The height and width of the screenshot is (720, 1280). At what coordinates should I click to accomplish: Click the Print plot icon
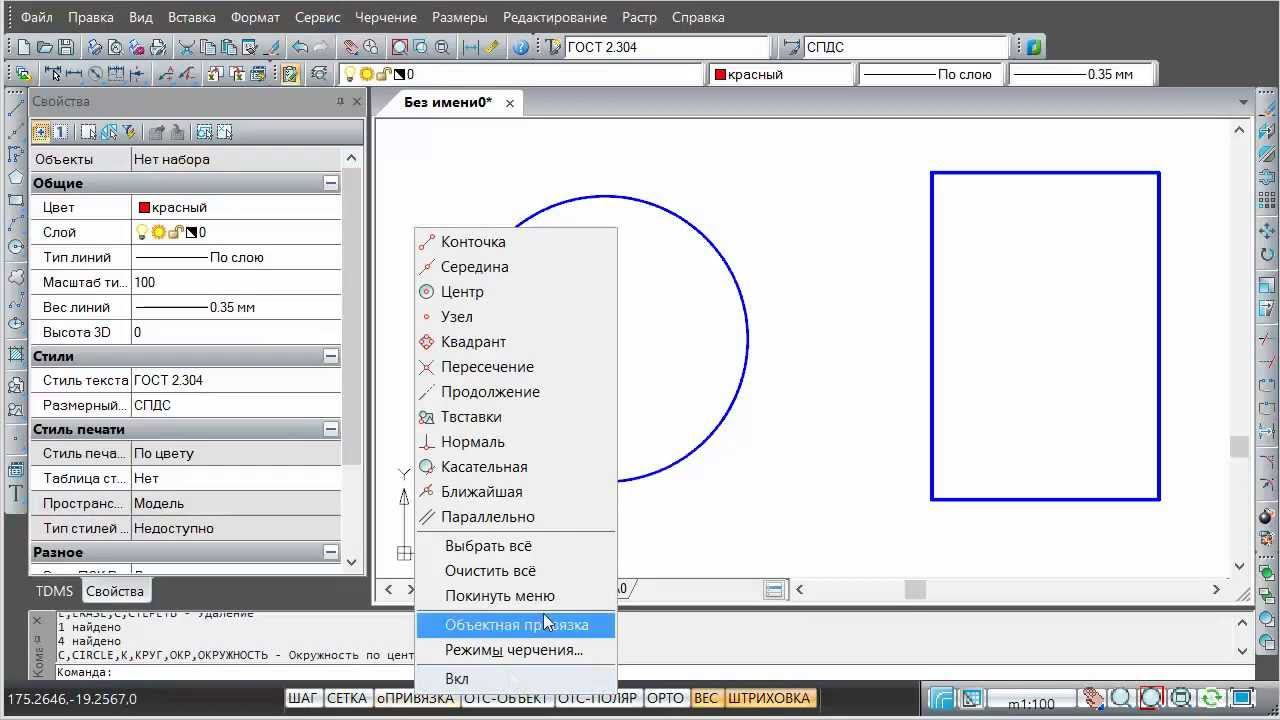point(95,47)
